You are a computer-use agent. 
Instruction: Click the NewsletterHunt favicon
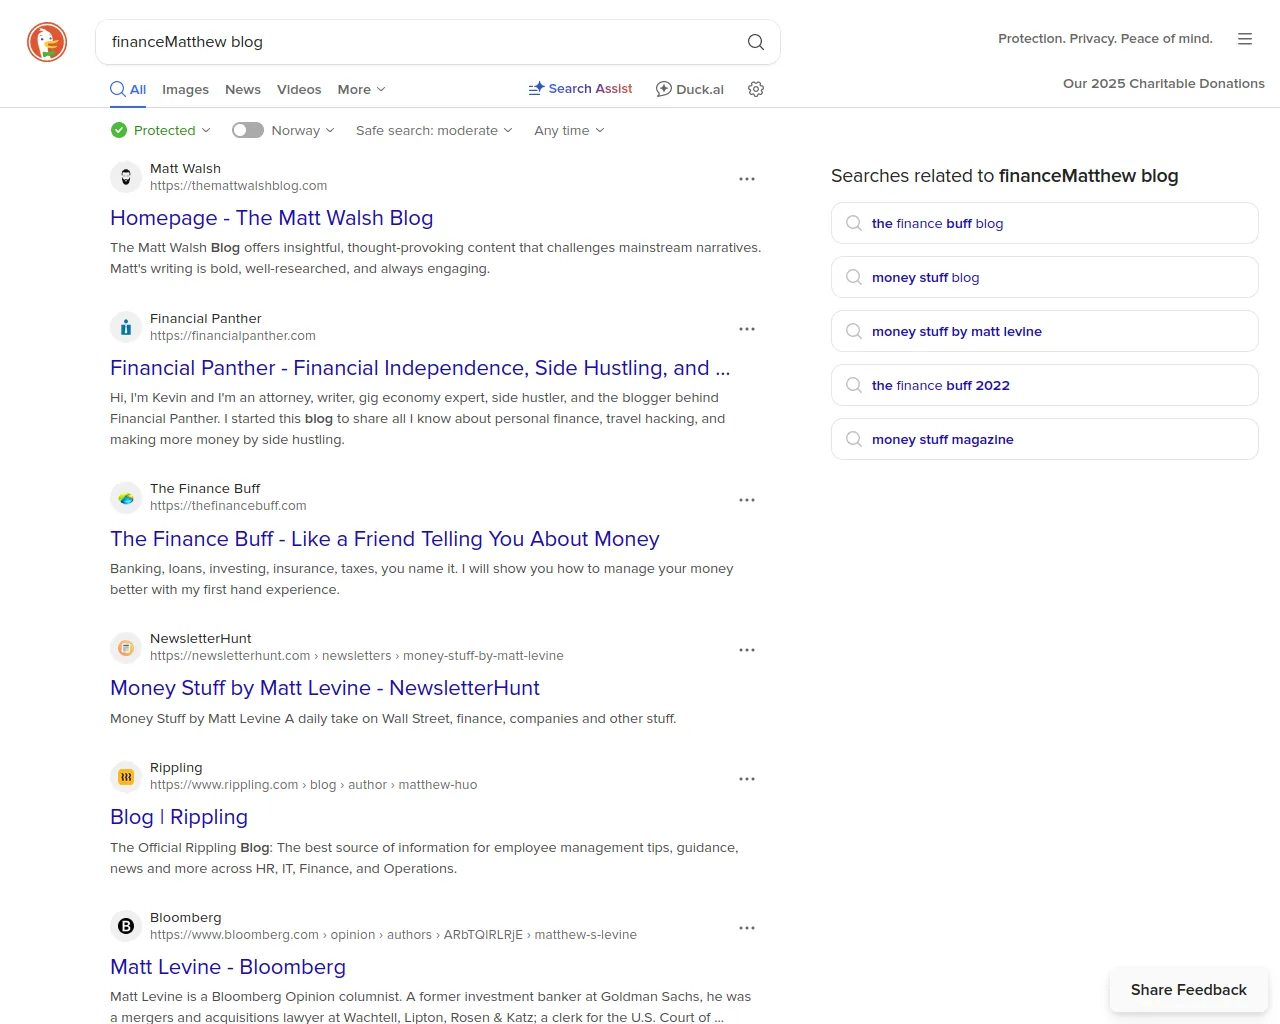[126, 647]
